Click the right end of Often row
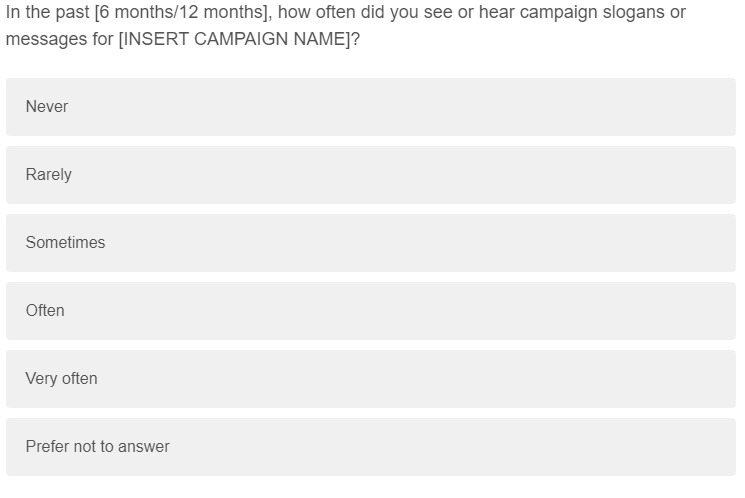The height and width of the screenshot is (498, 745). coord(715,311)
